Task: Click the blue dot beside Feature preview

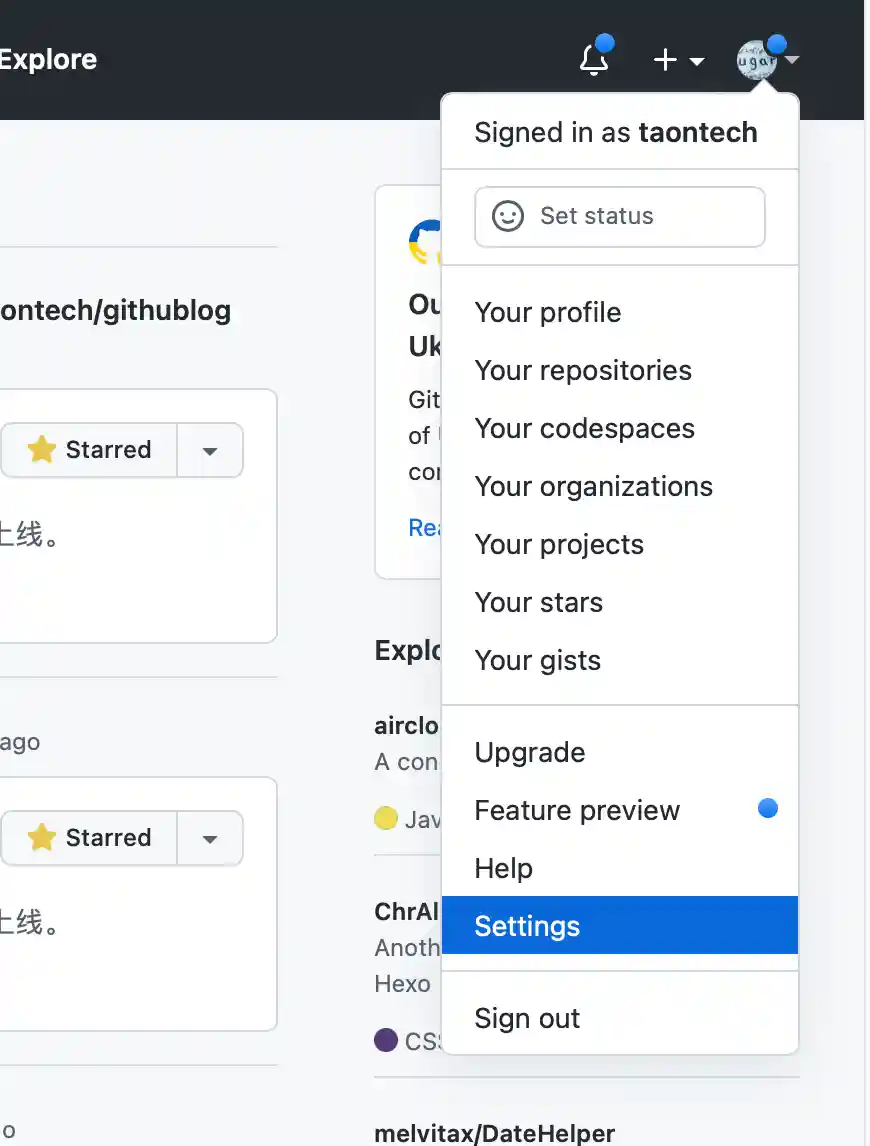Action: click(768, 809)
